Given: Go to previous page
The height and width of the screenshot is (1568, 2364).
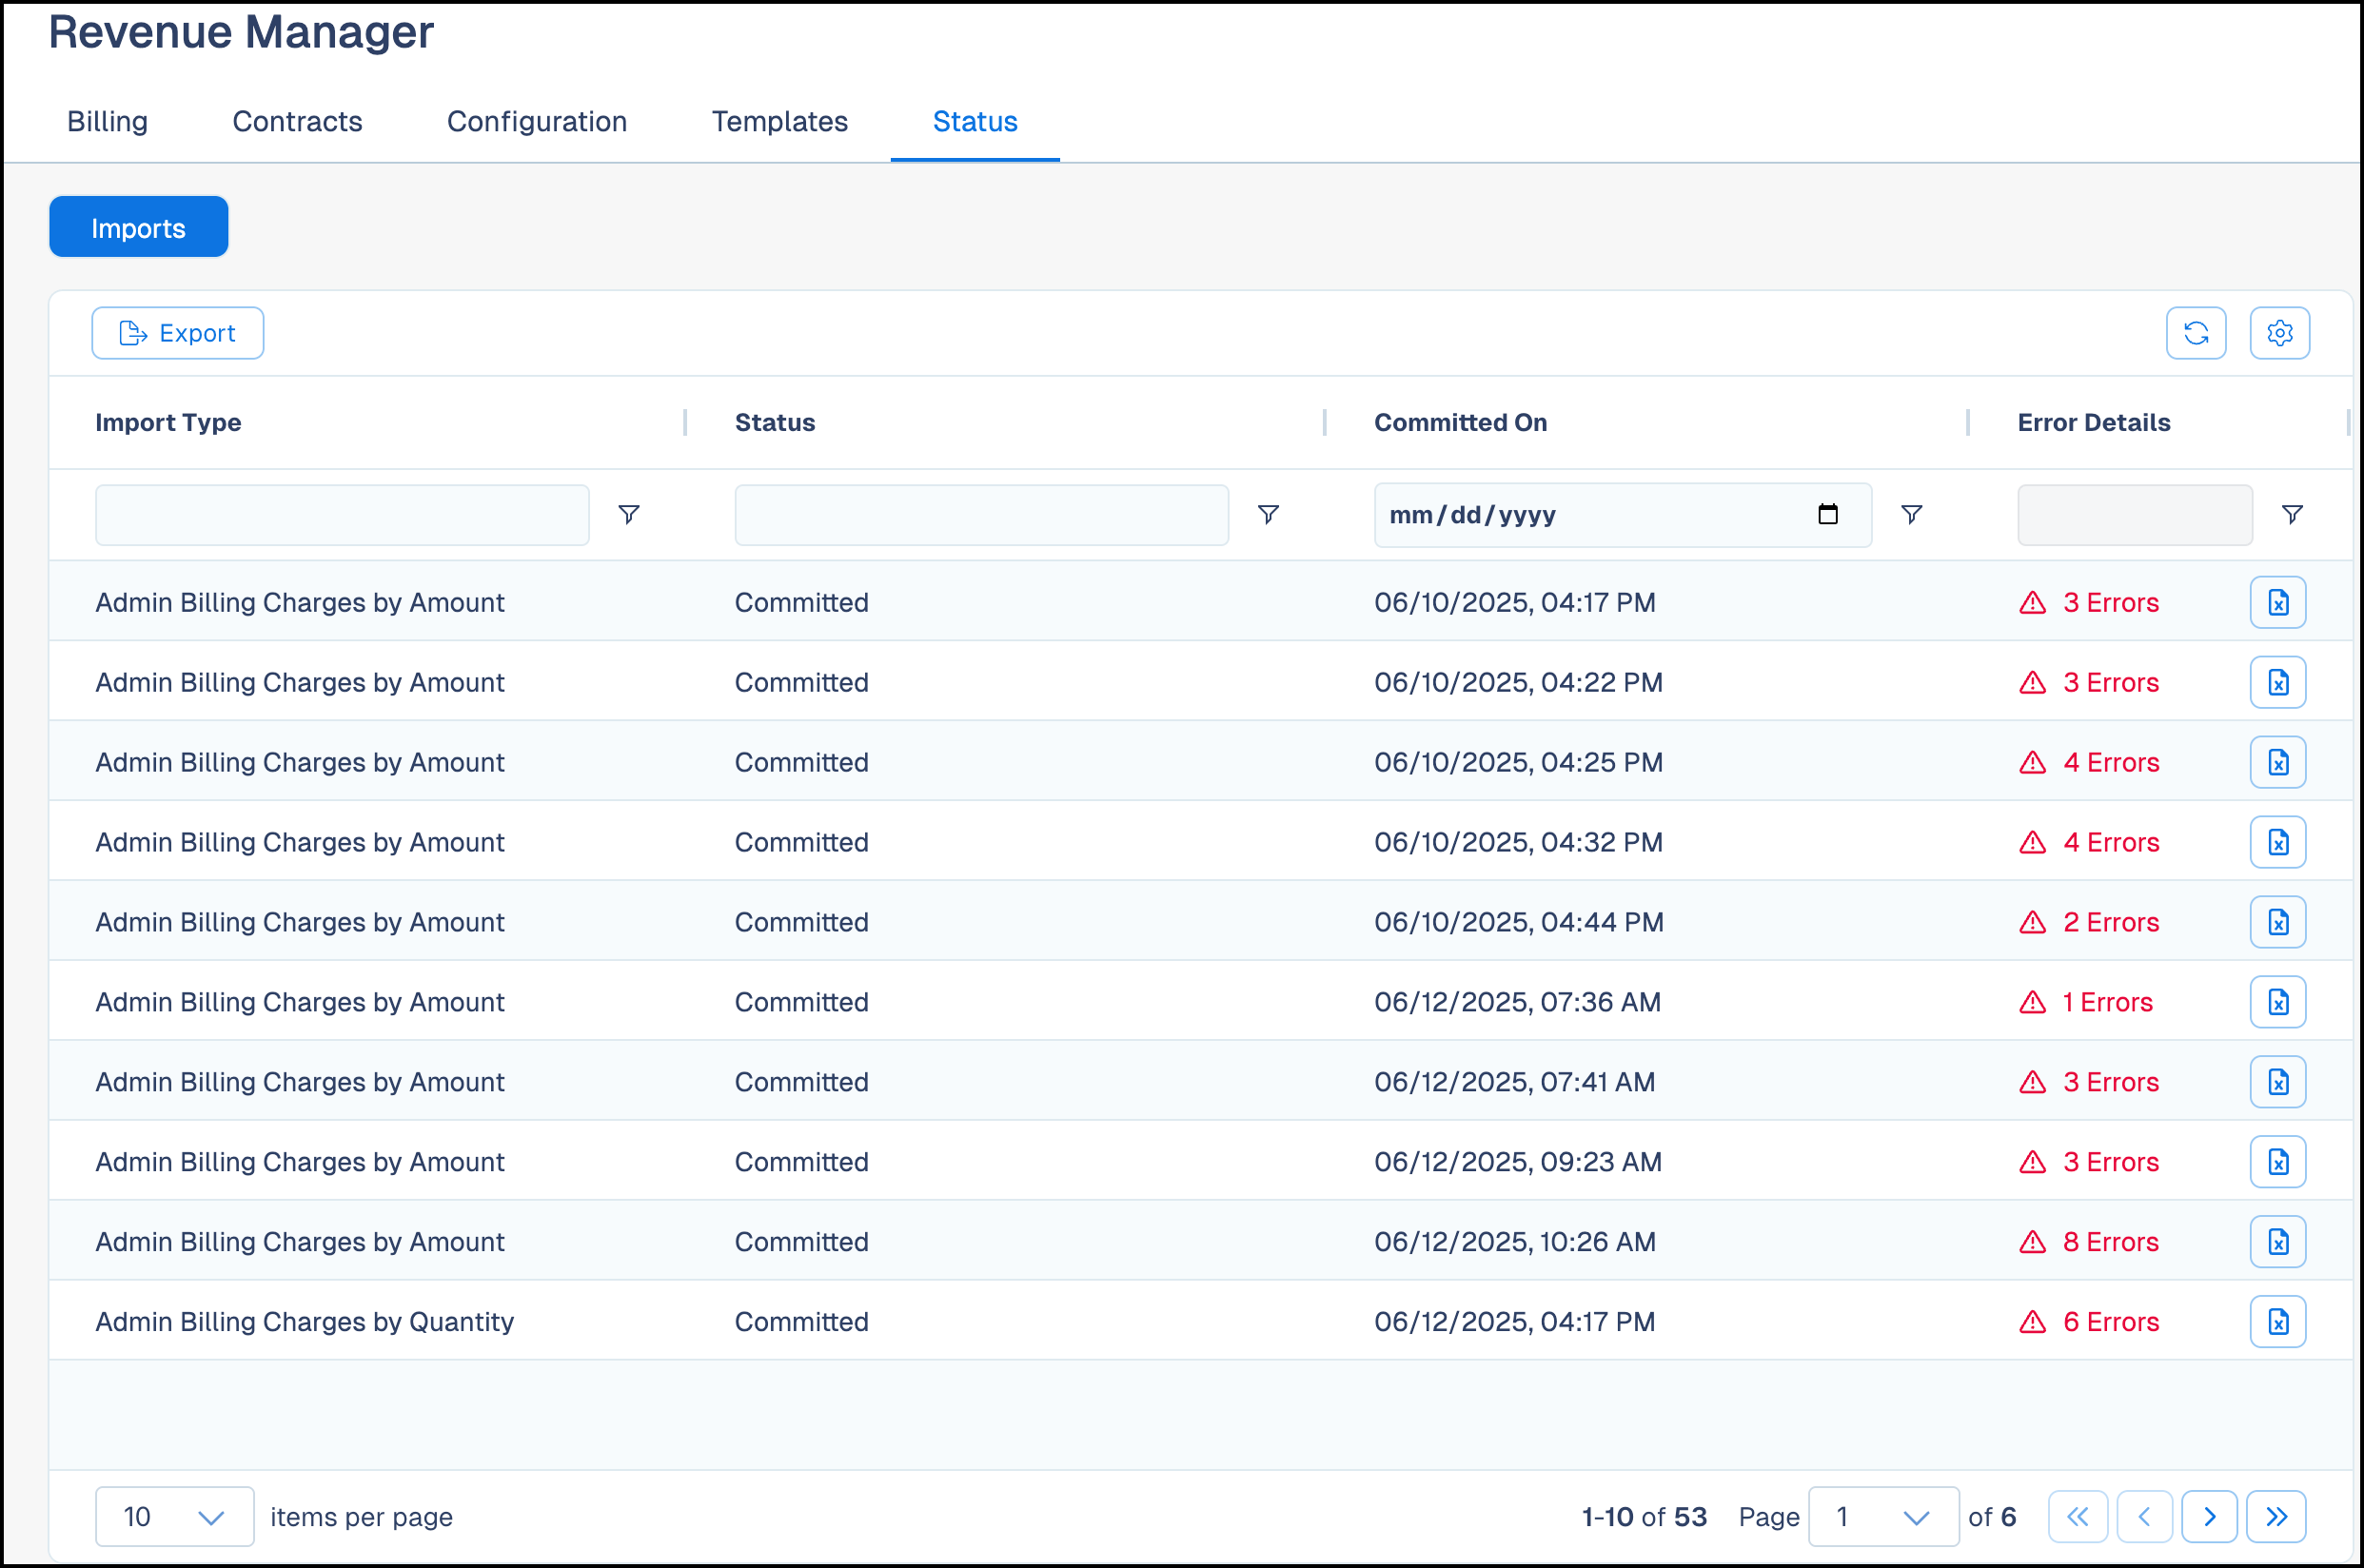Looking at the screenshot, I should click(2144, 1517).
